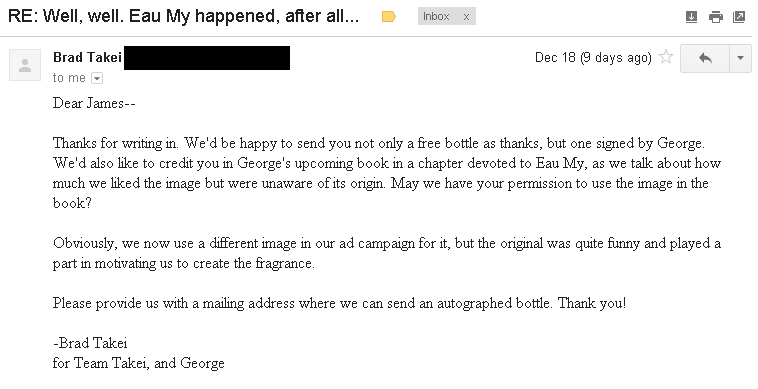758x389 pixels.
Task: Click the "for Team Takei, and George" signature
Action: point(139,363)
